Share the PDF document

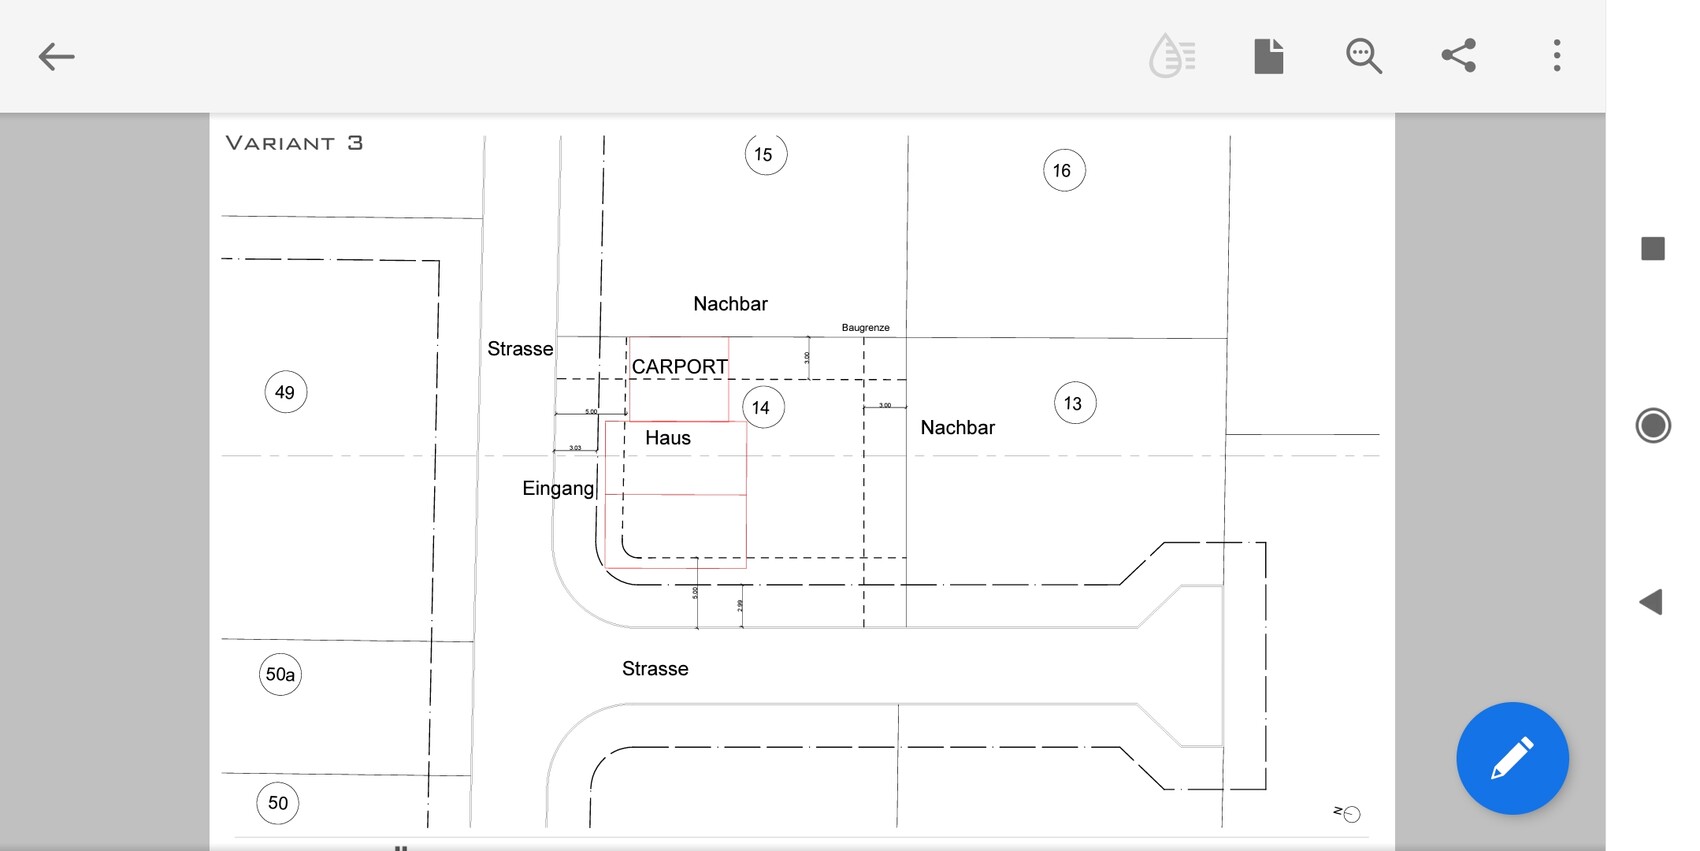pyautogui.click(x=1459, y=56)
